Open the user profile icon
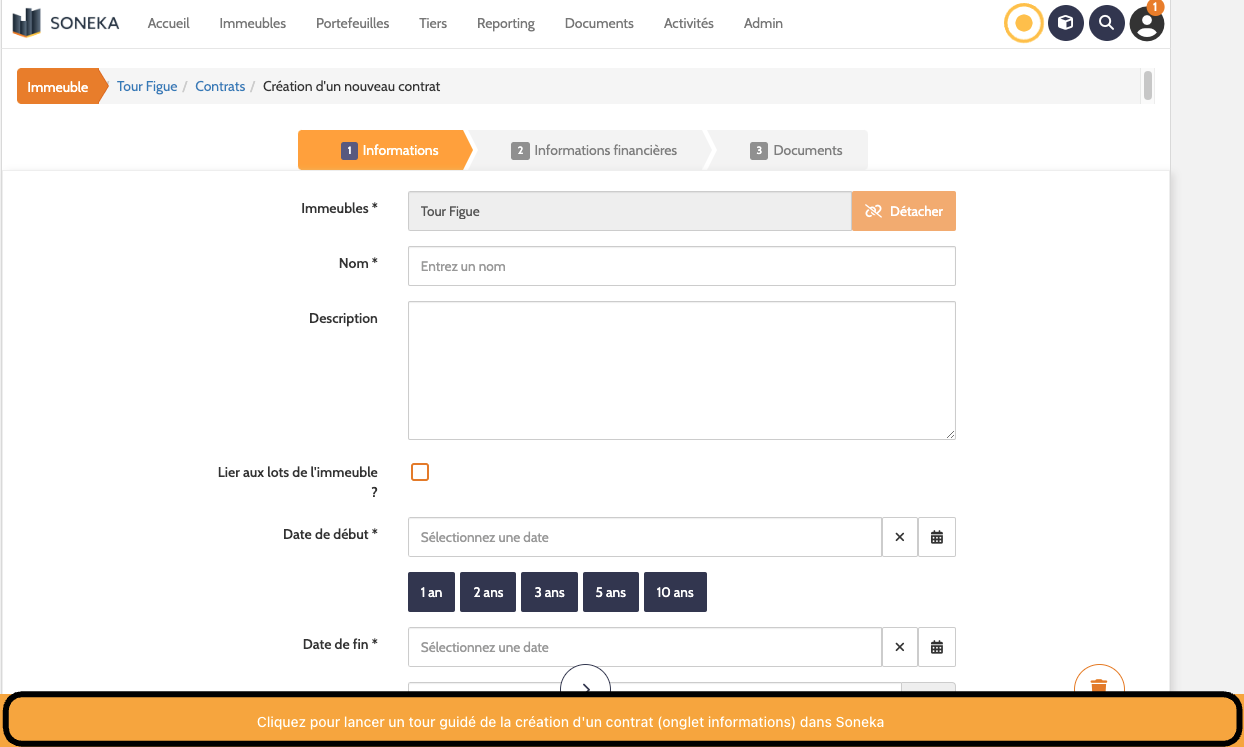The image size is (1244, 747). pyautogui.click(x=1147, y=23)
